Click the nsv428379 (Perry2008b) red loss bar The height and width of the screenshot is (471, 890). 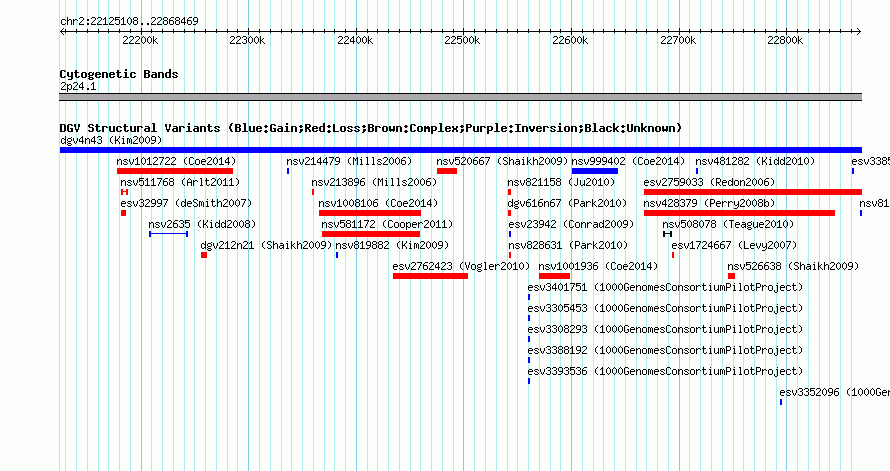[739, 213]
